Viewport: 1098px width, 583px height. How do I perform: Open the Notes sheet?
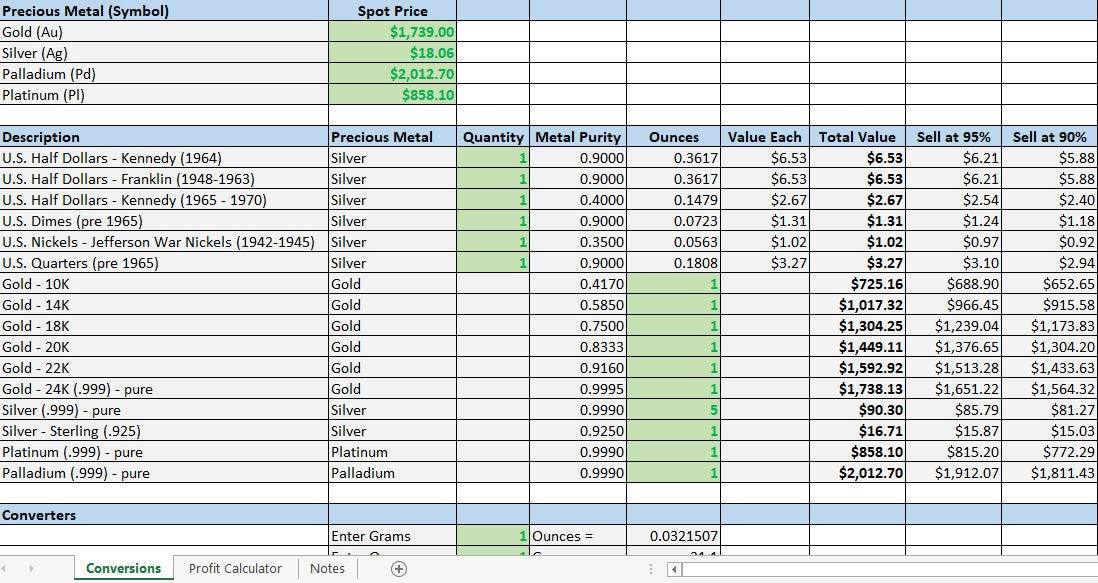click(327, 568)
